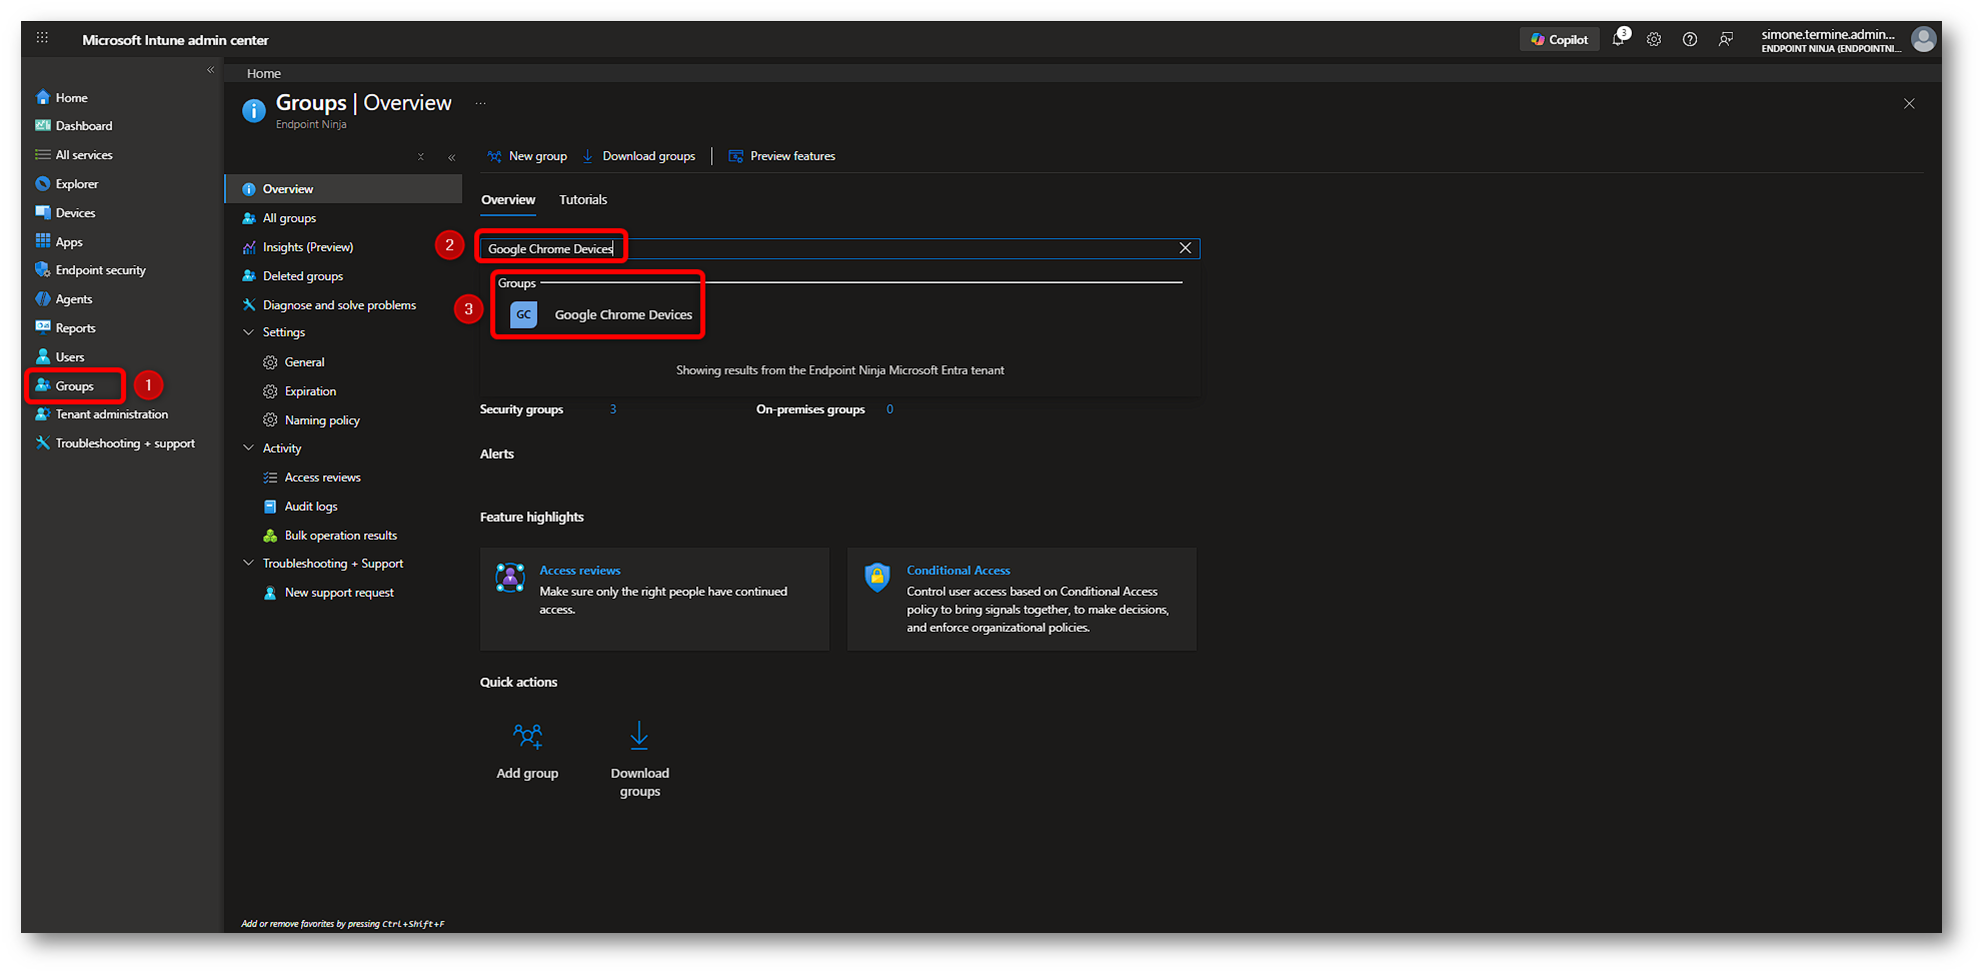The height and width of the screenshot is (975, 1984).
Task: Open the notifications bell
Action: pyautogui.click(x=1618, y=40)
